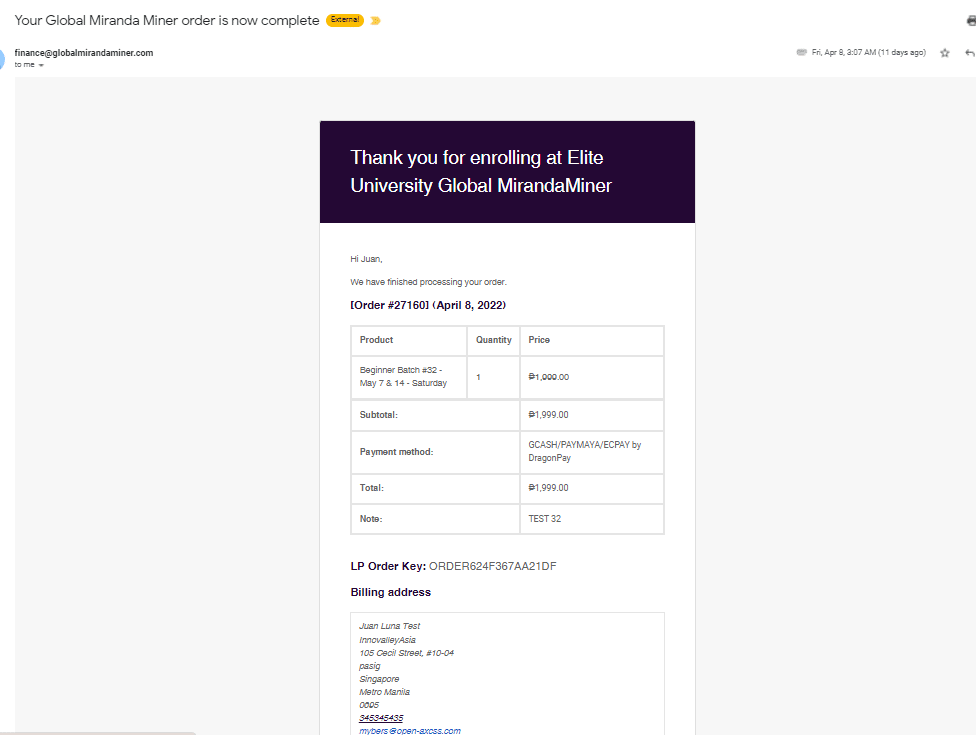
Task: Open the mybers@open-axcss.com email link
Action: click(410, 731)
